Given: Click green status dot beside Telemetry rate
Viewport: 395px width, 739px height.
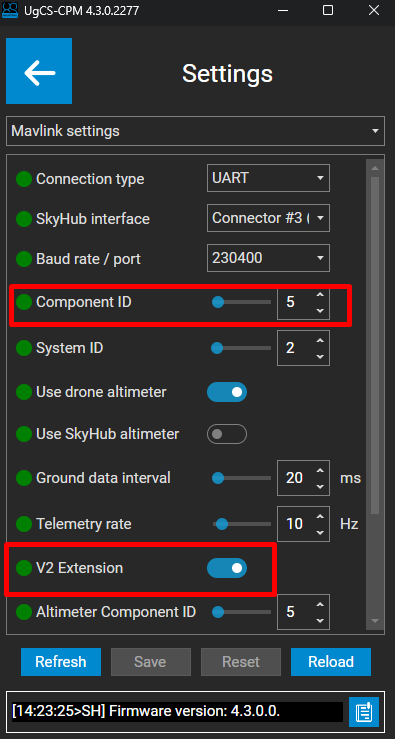Looking at the screenshot, I should click(x=24, y=524).
